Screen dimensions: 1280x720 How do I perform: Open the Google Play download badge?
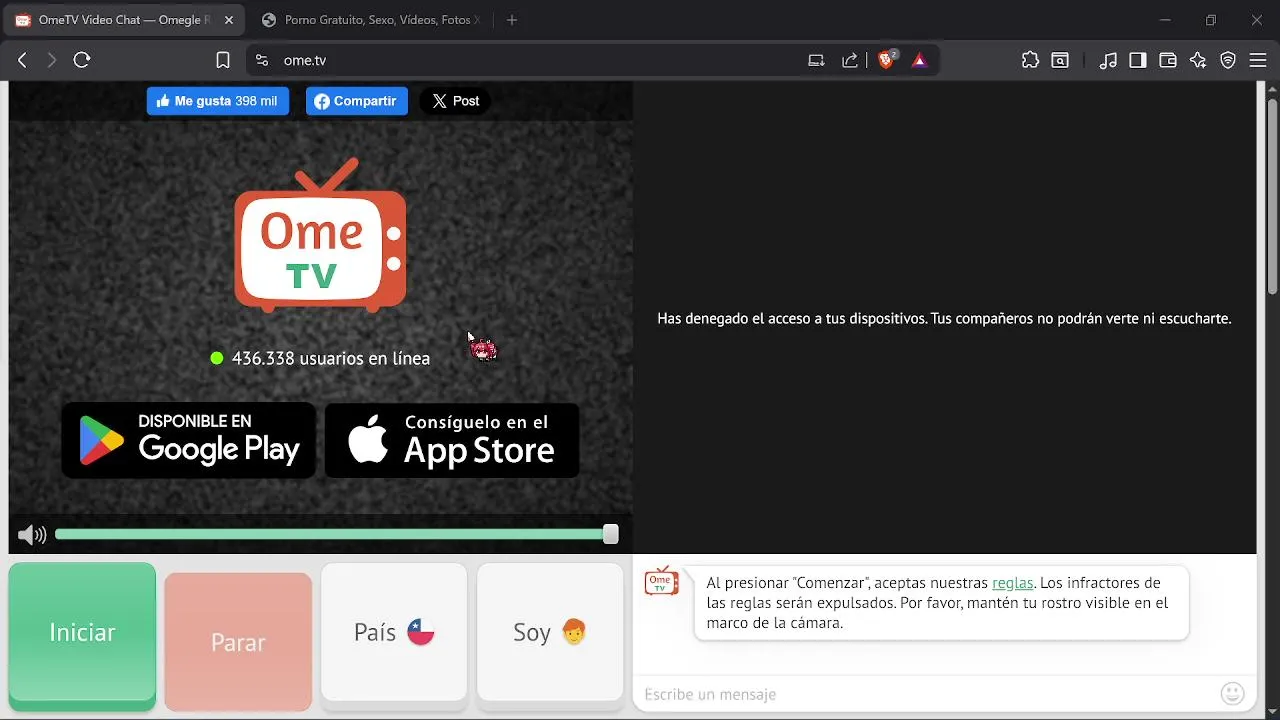click(x=189, y=441)
